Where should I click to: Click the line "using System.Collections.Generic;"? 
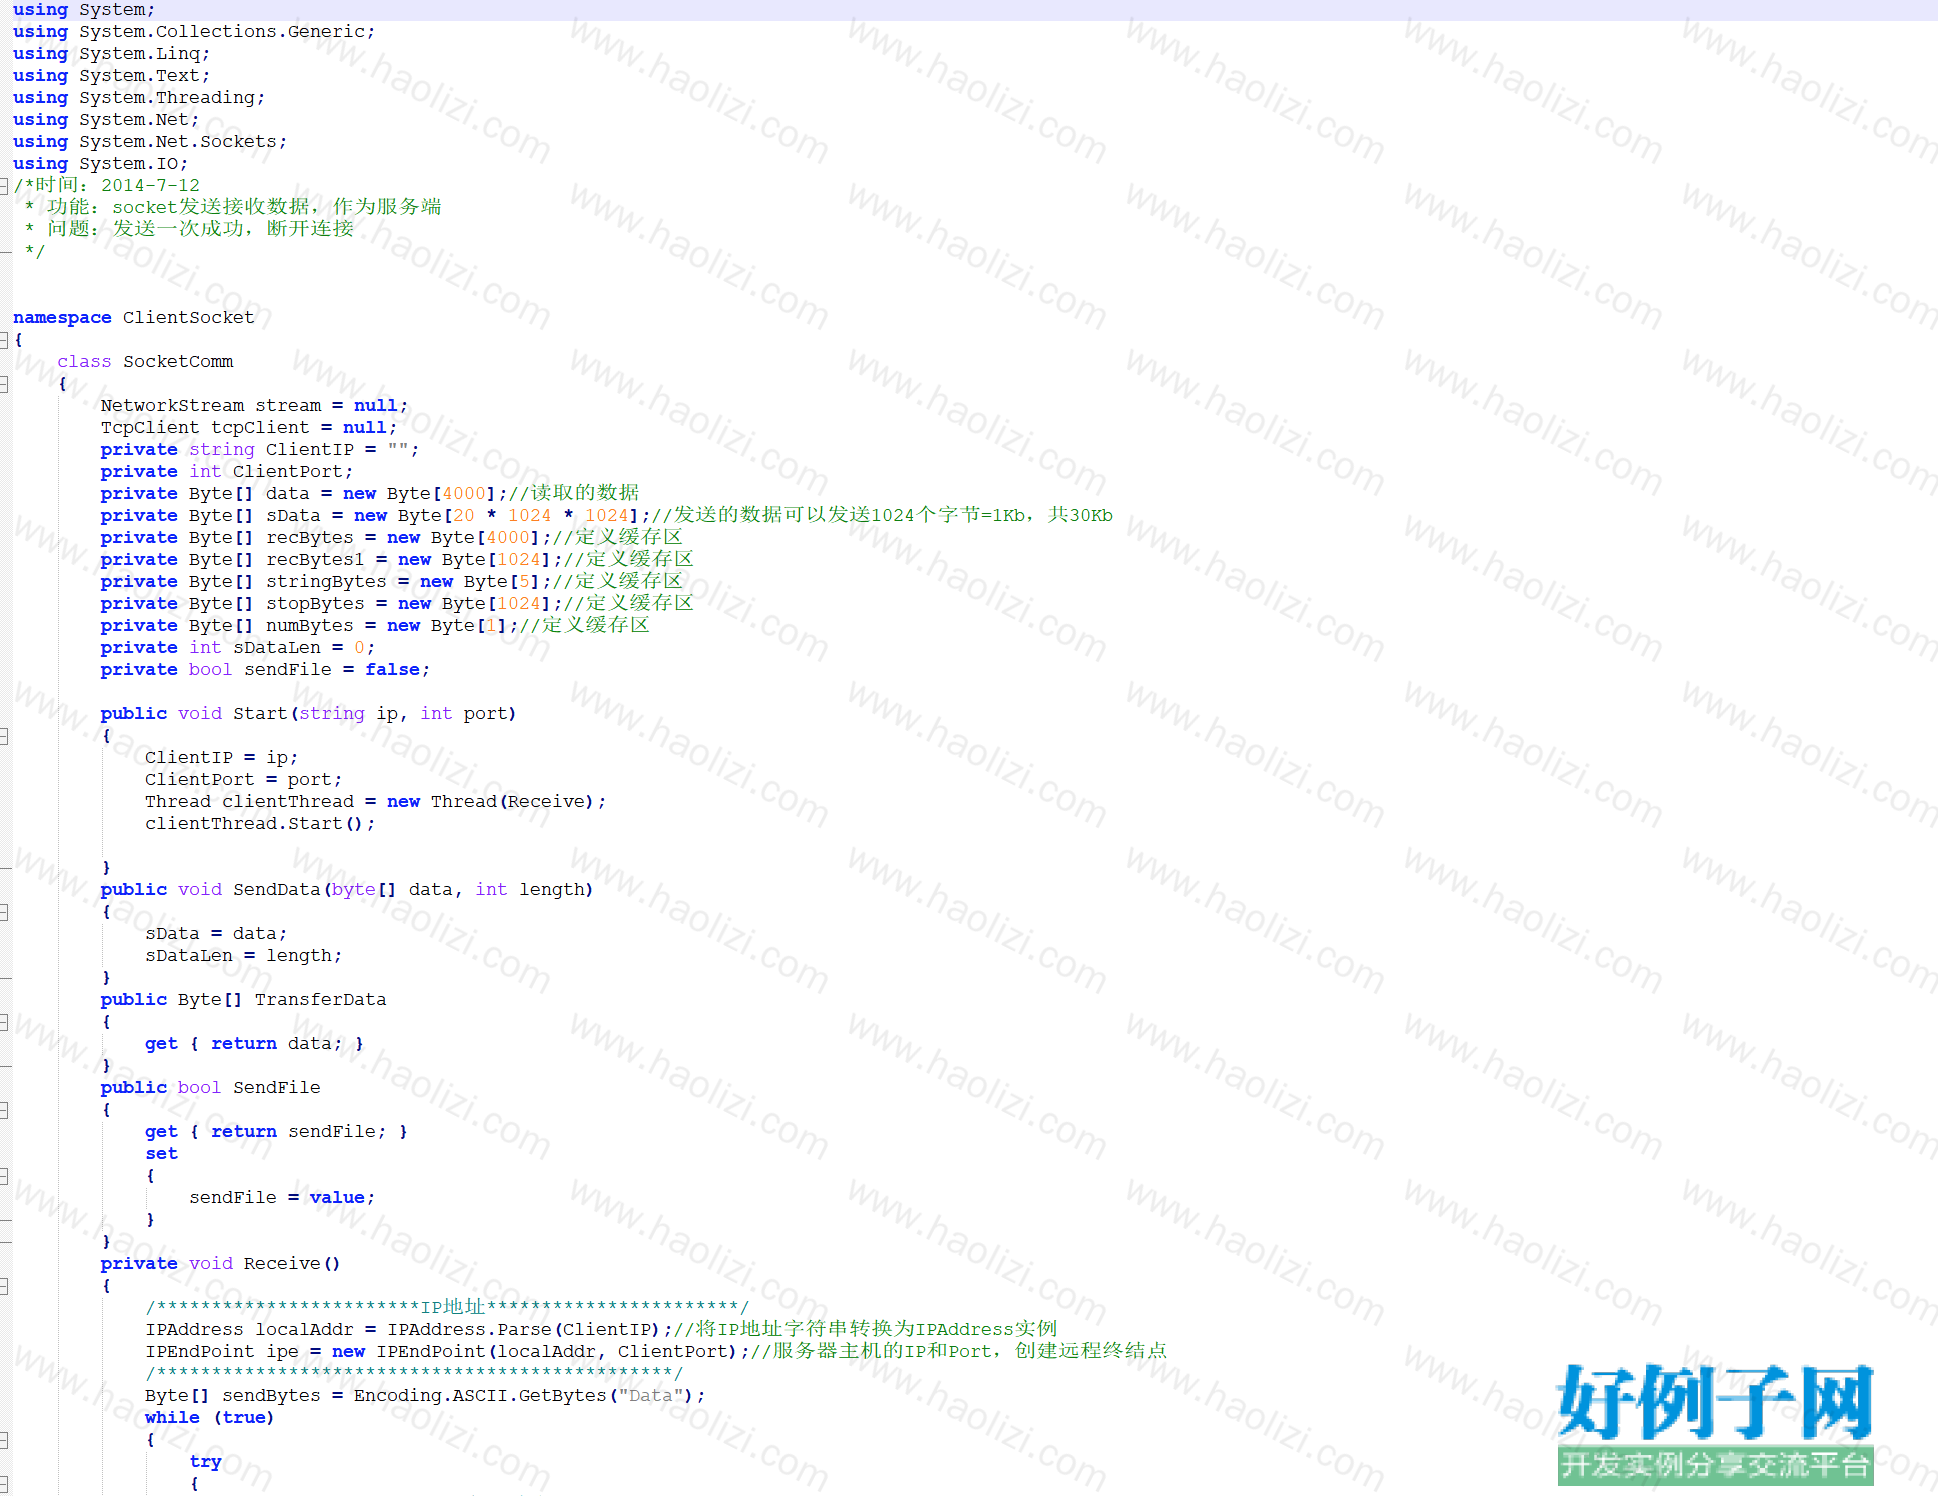(x=194, y=32)
